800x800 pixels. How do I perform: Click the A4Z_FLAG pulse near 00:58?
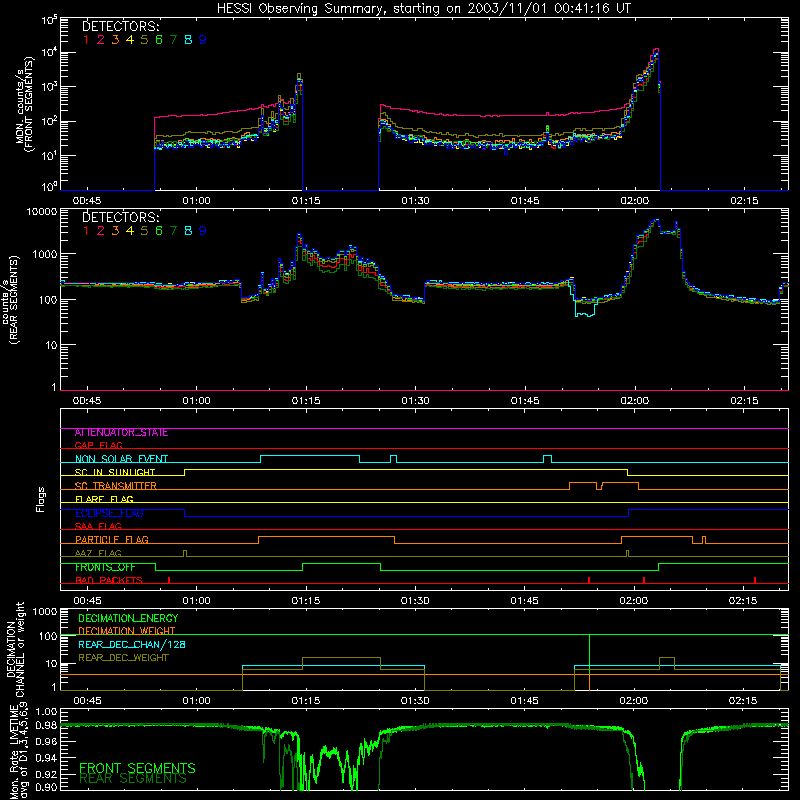coord(185,554)
